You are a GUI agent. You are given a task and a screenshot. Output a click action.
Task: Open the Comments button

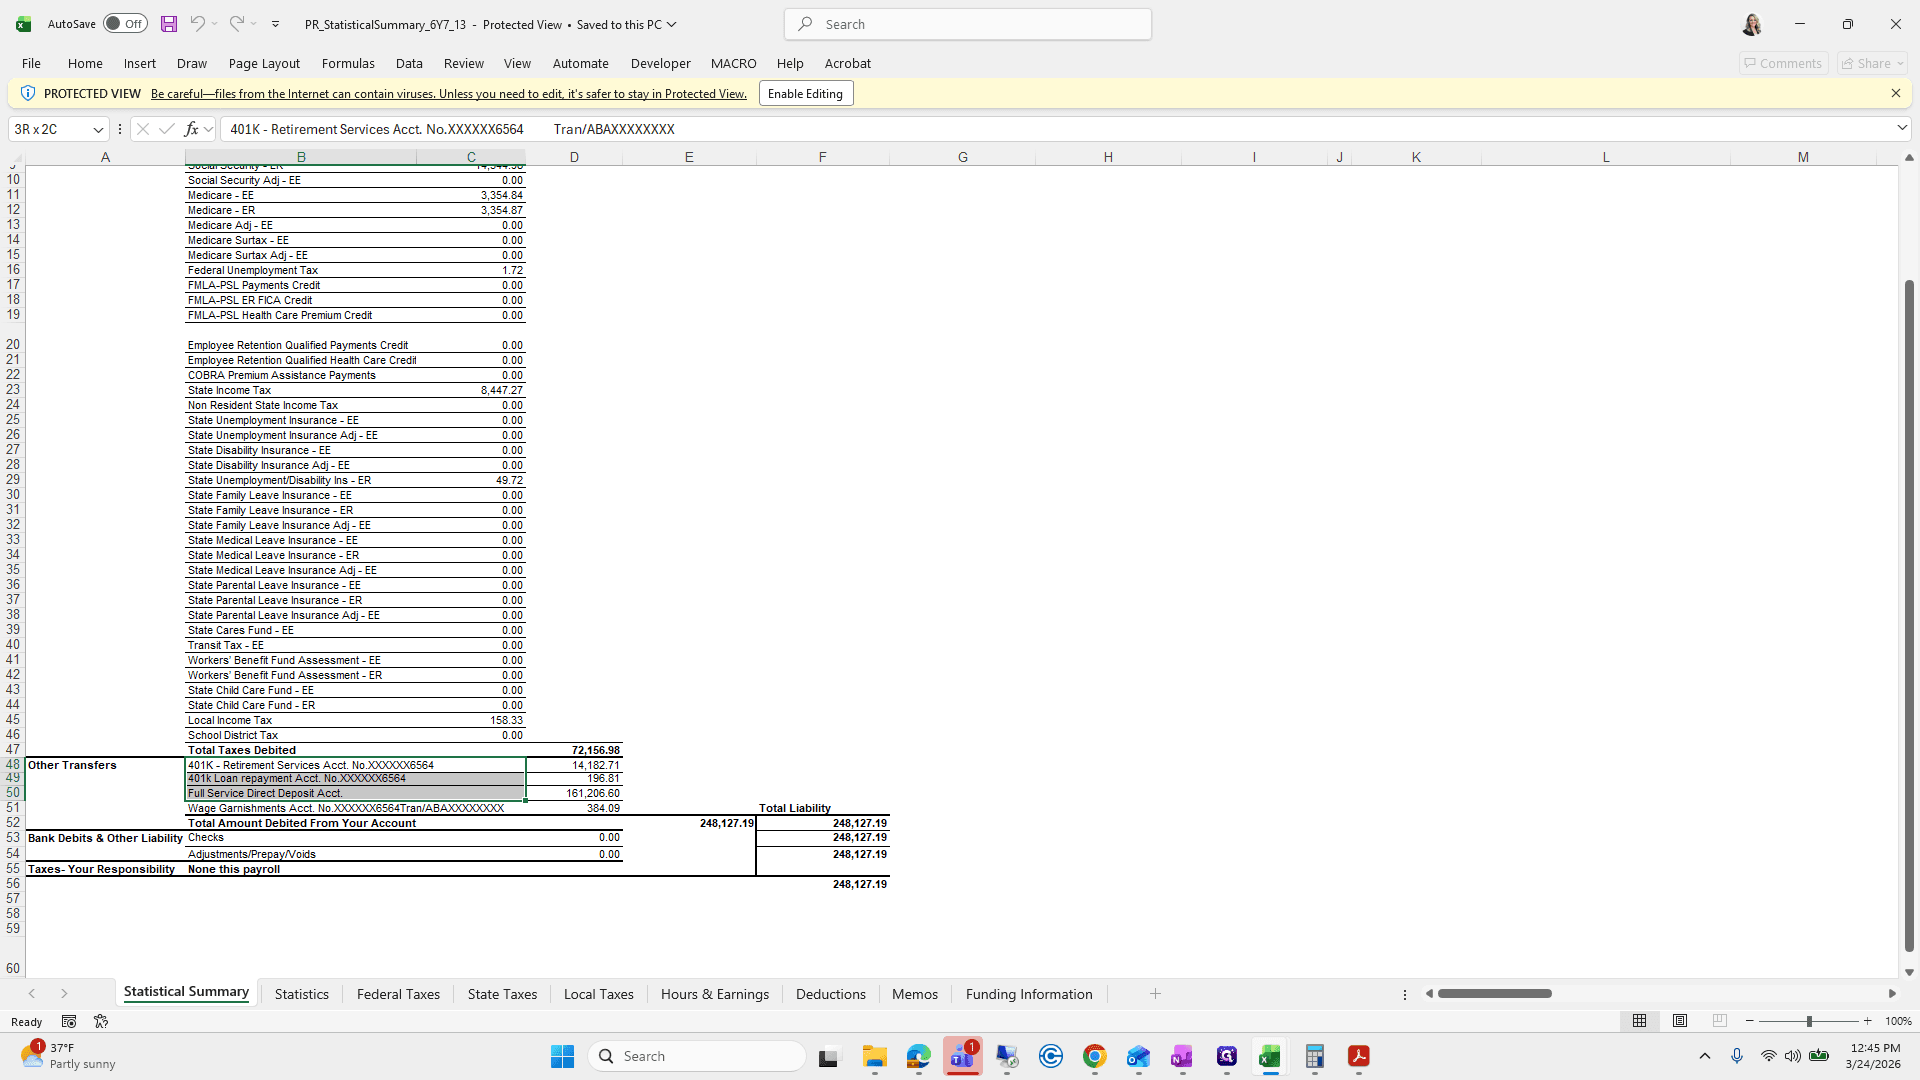pyautogui.click(x=1783, y=63)
